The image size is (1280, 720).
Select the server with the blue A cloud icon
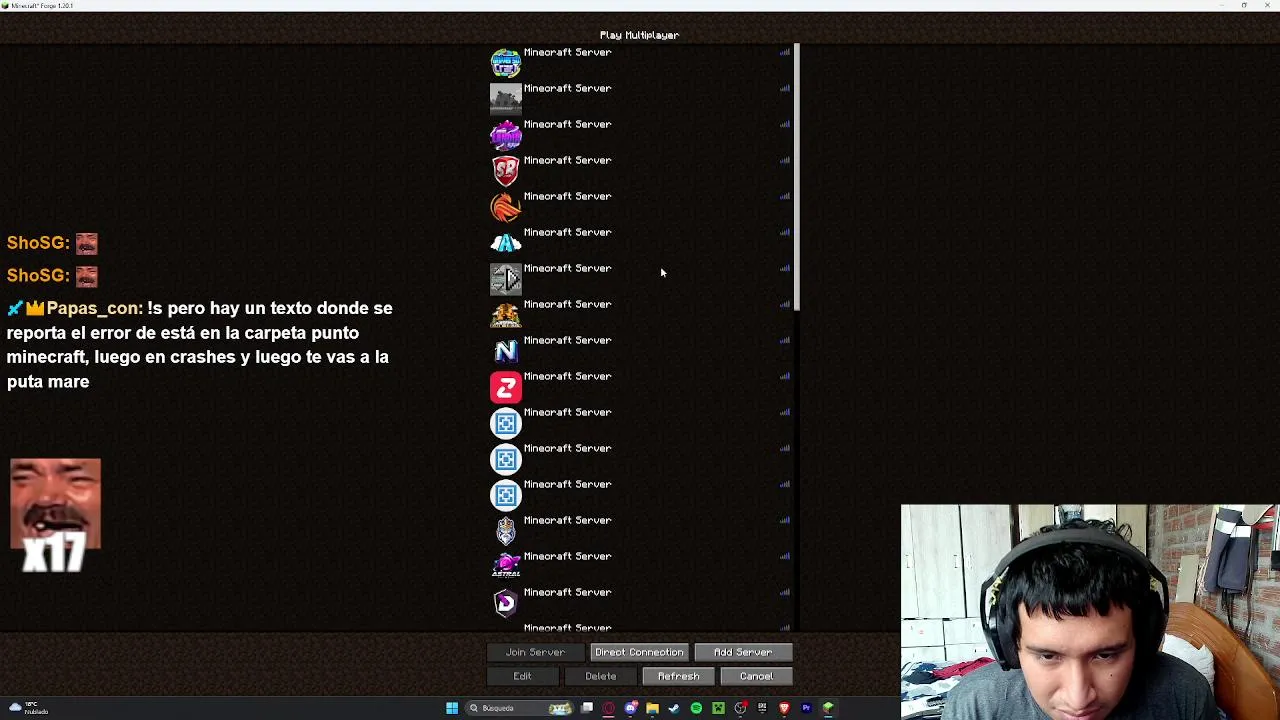click(640, 243)
